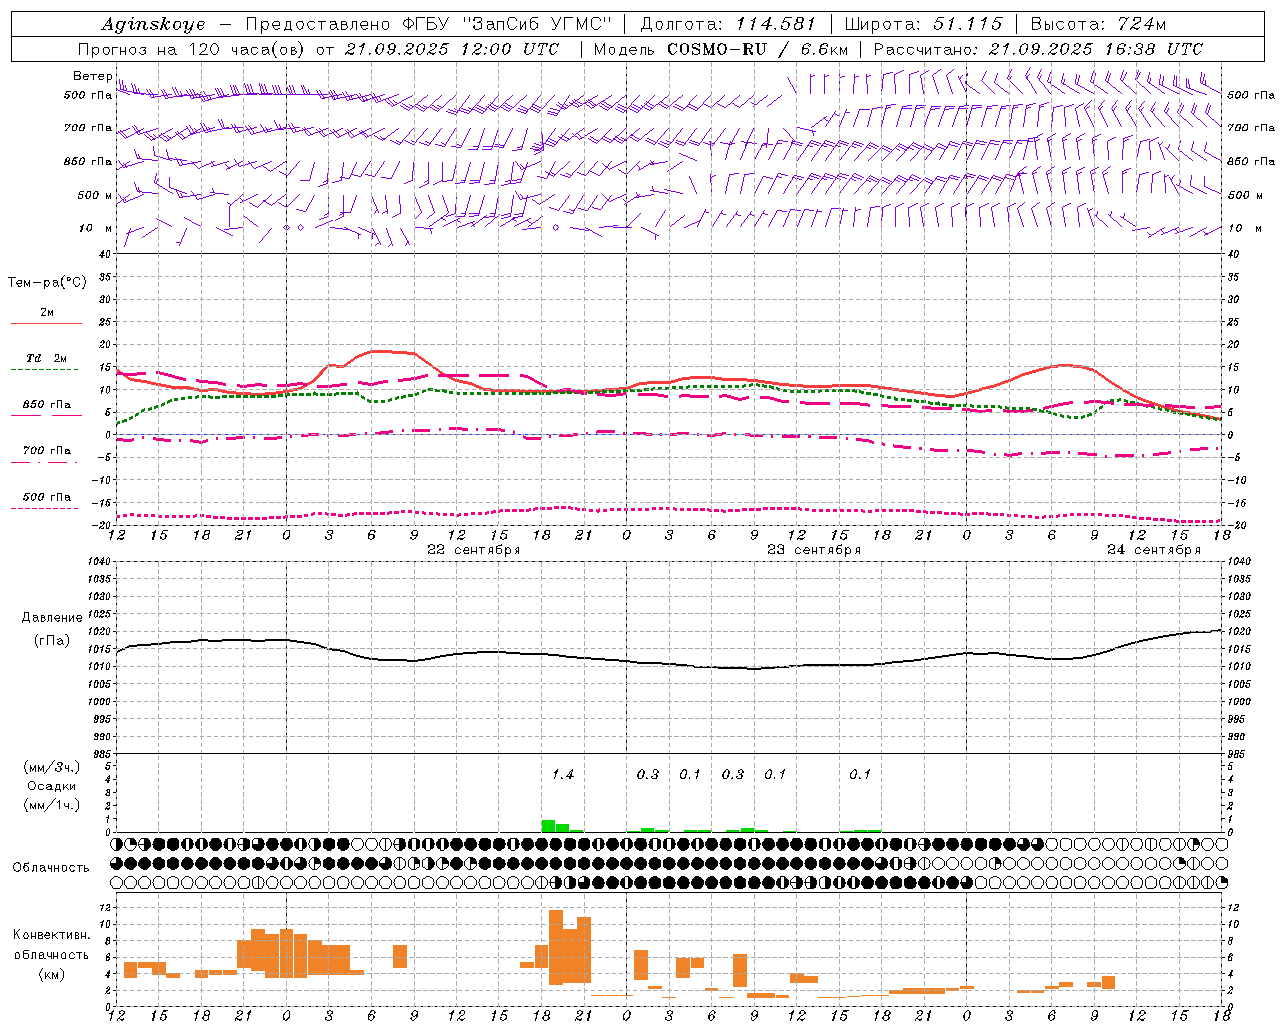1280x1024 pixels.
Task: Click the '(мм/3ч.)' precipitation unit label
Action: (52, 767)
